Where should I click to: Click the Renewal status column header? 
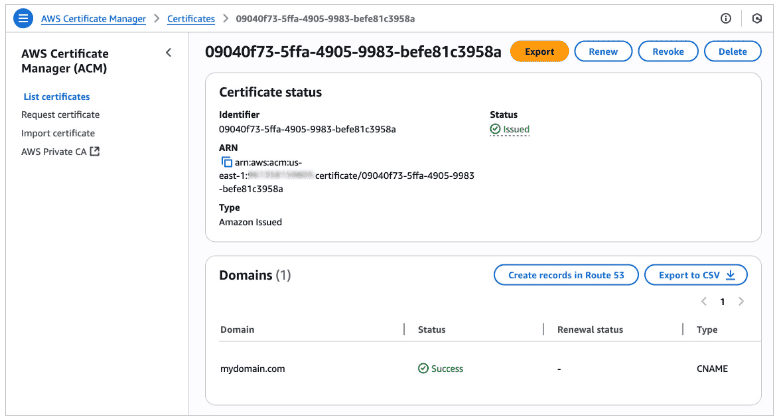click(590, 329)
